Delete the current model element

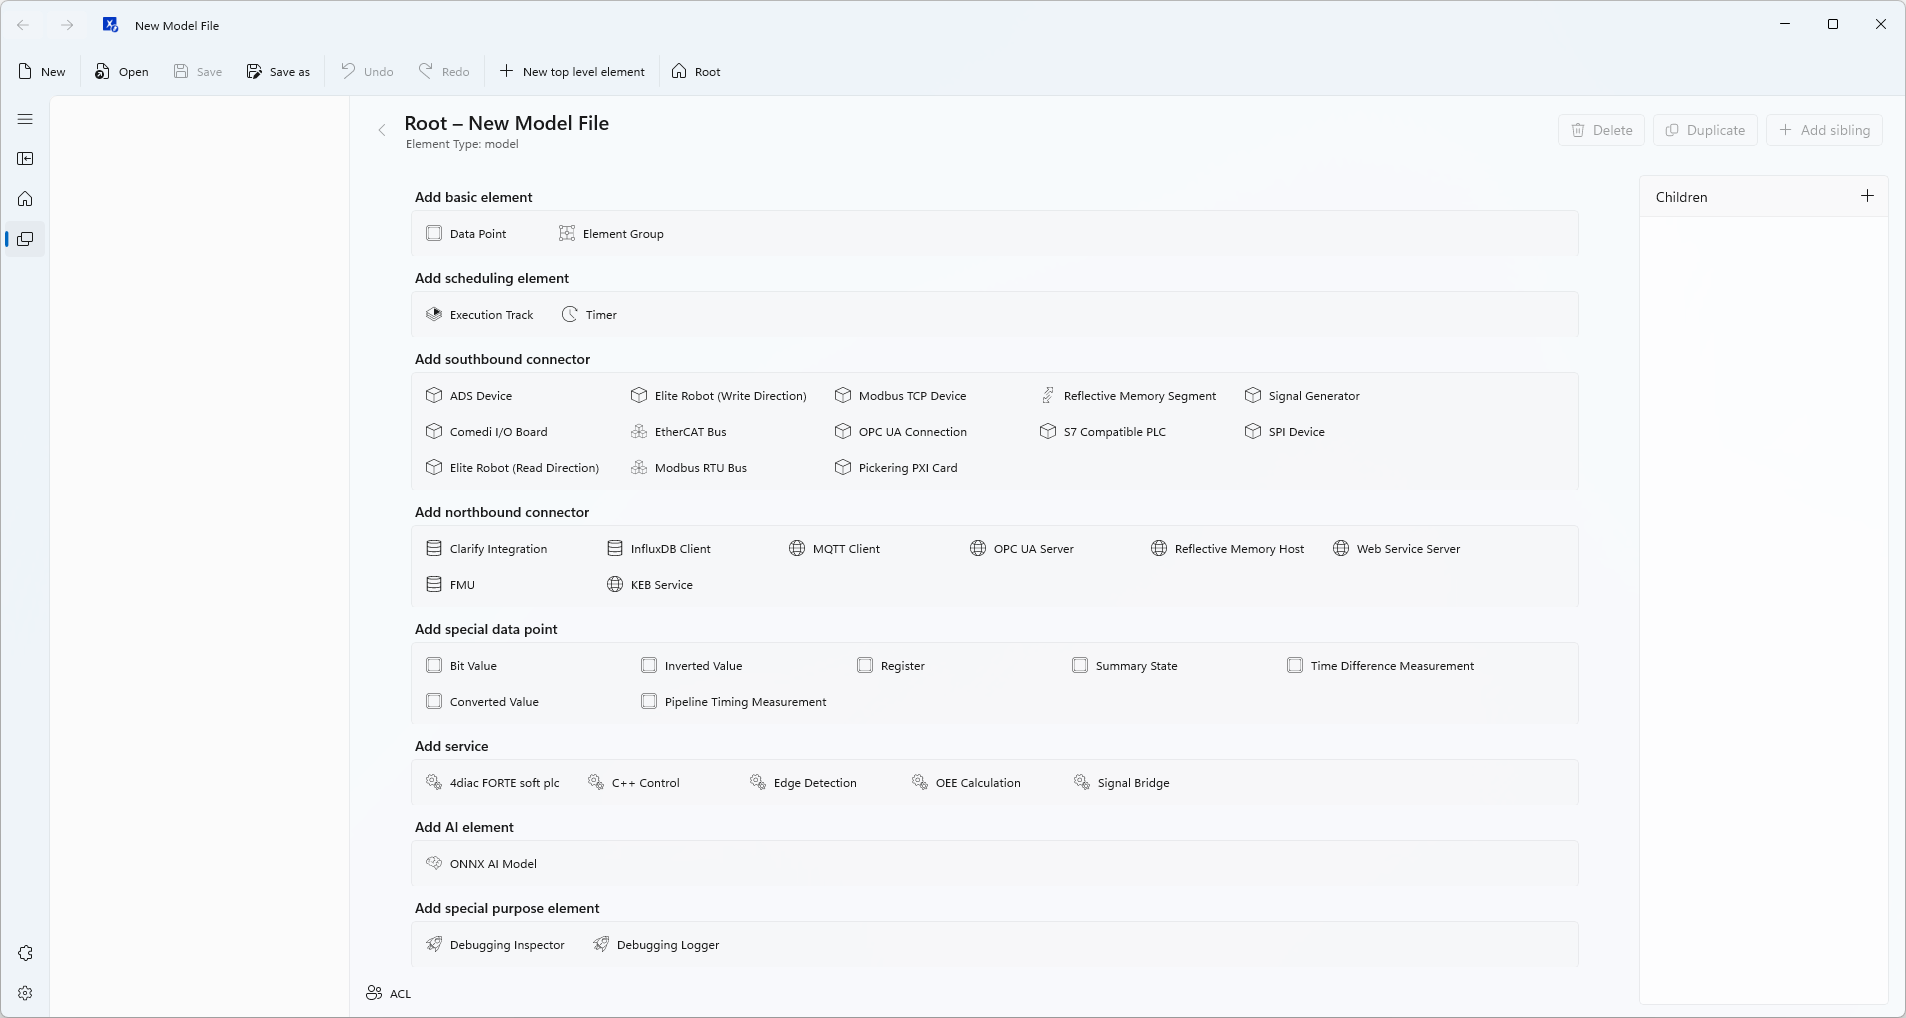pos(1602,130)
